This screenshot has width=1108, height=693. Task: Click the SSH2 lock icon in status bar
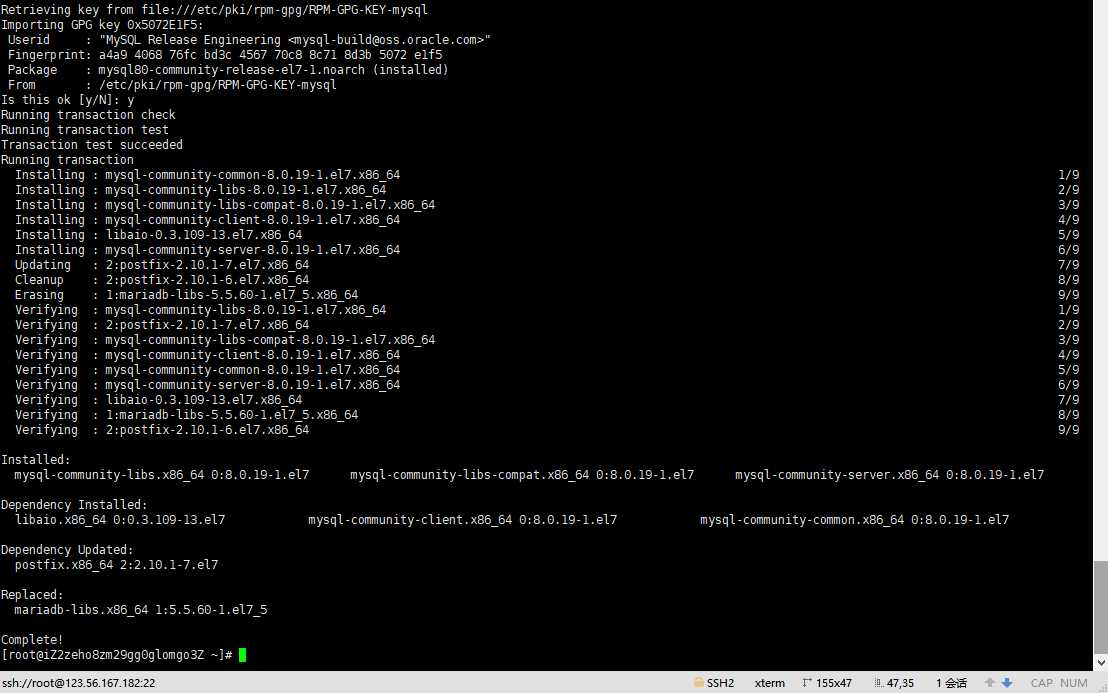click(x=699, y=682)
